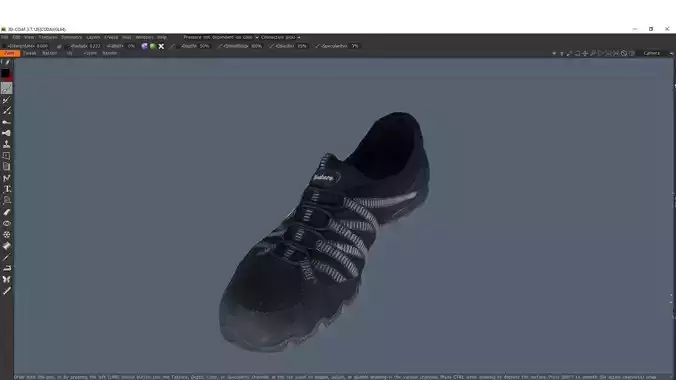The width and height of the screenshot is (676, 380).
Task: Open the Textures menu
Action: click(x=48, y=38)
